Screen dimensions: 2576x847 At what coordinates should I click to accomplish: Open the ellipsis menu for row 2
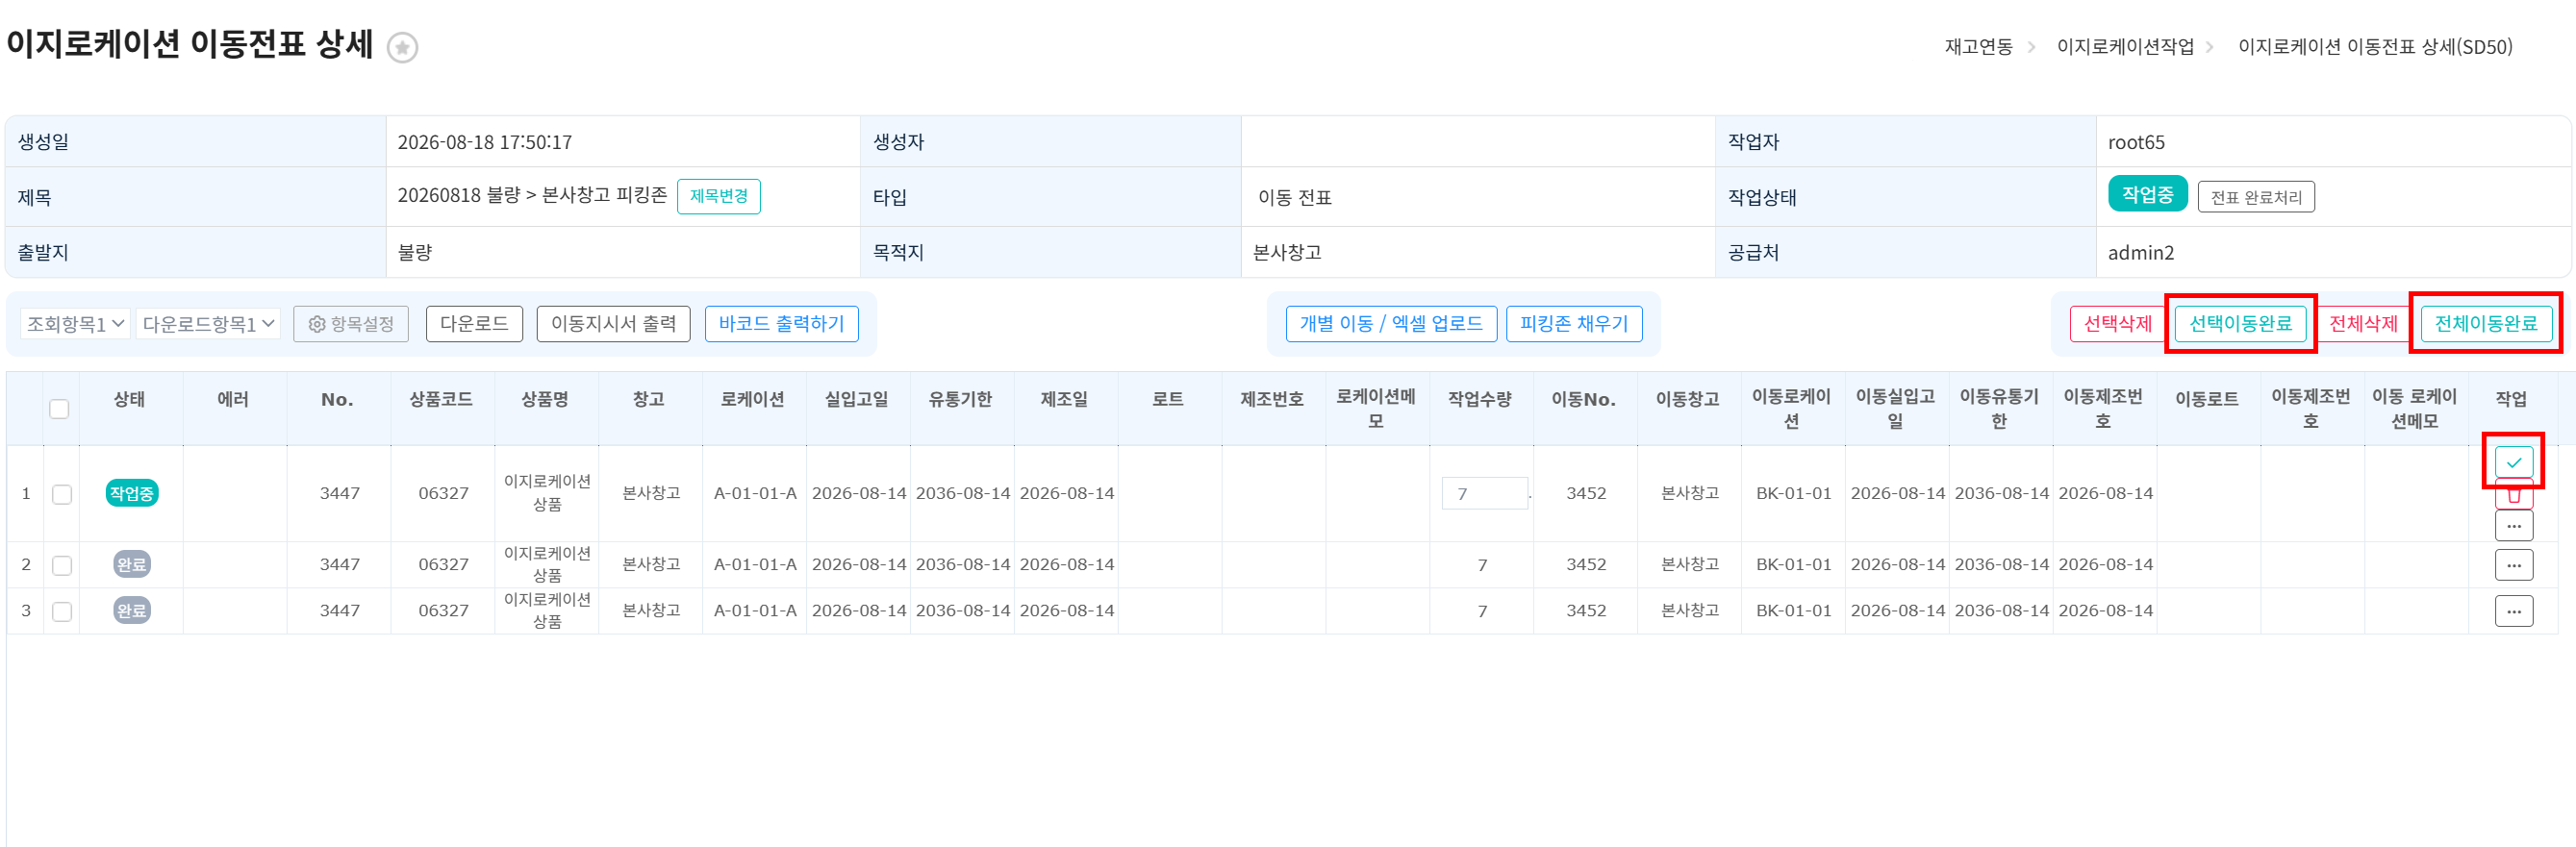[2513, 565]
